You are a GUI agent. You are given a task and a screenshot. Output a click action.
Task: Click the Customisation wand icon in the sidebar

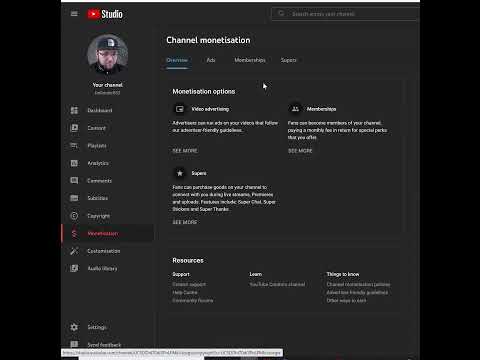[x=74, y=251]
